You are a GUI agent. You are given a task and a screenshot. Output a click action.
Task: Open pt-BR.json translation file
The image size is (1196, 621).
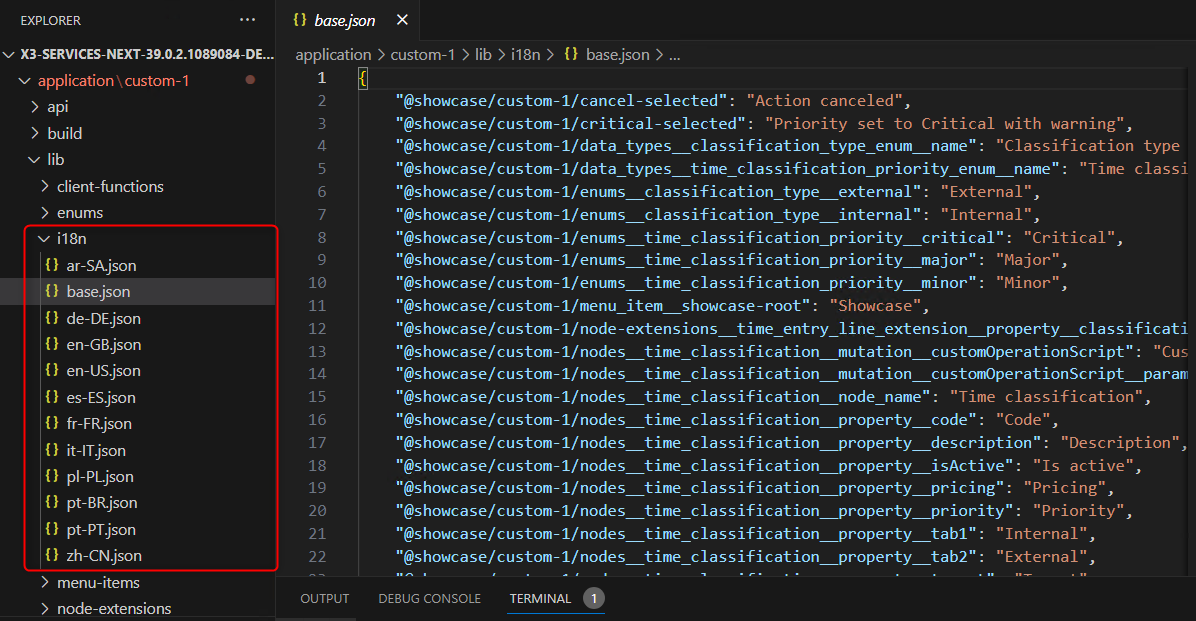click(102, 502)
